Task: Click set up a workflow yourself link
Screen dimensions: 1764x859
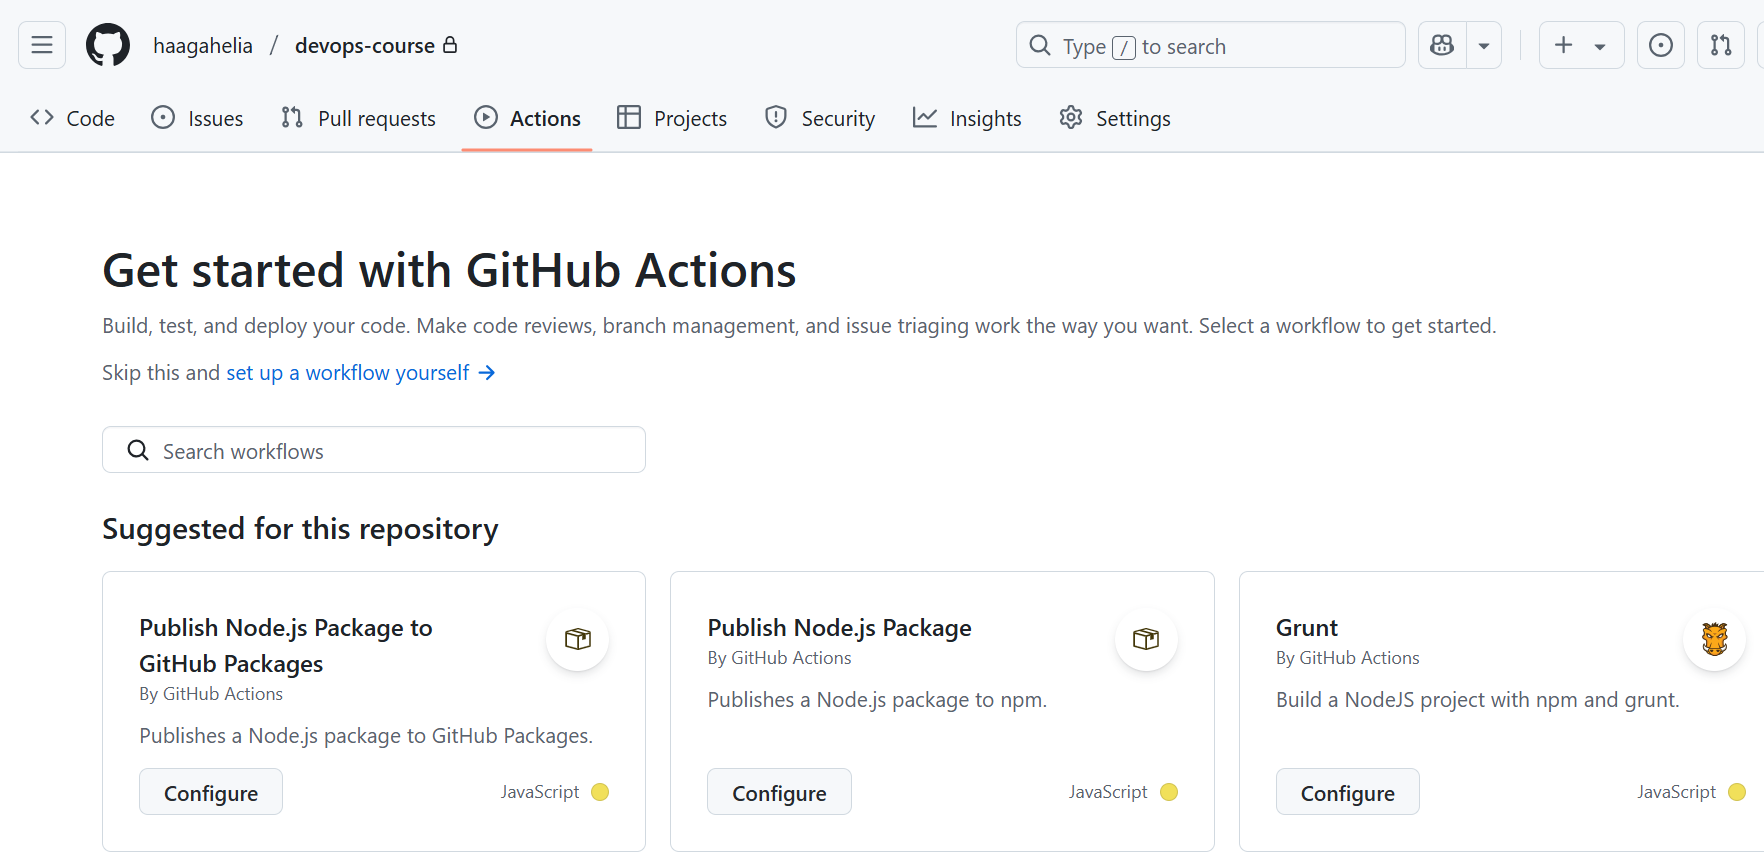Action: [x=360, y=373]
